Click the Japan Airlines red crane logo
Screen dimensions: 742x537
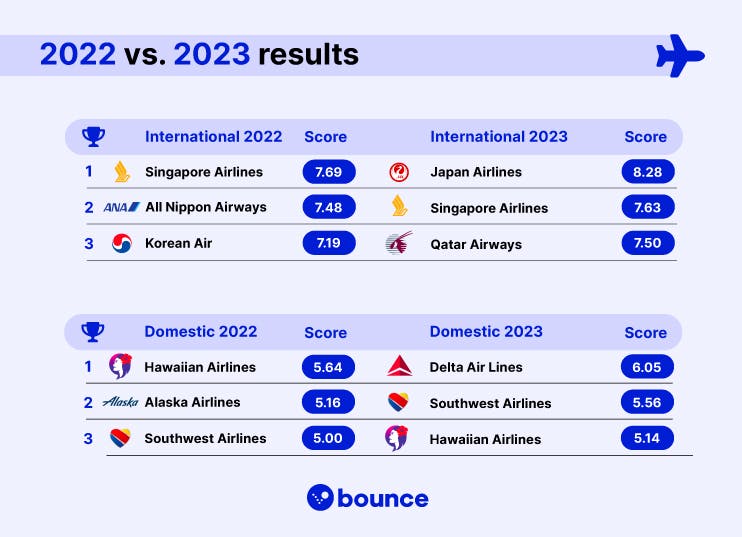click(398, 172)
